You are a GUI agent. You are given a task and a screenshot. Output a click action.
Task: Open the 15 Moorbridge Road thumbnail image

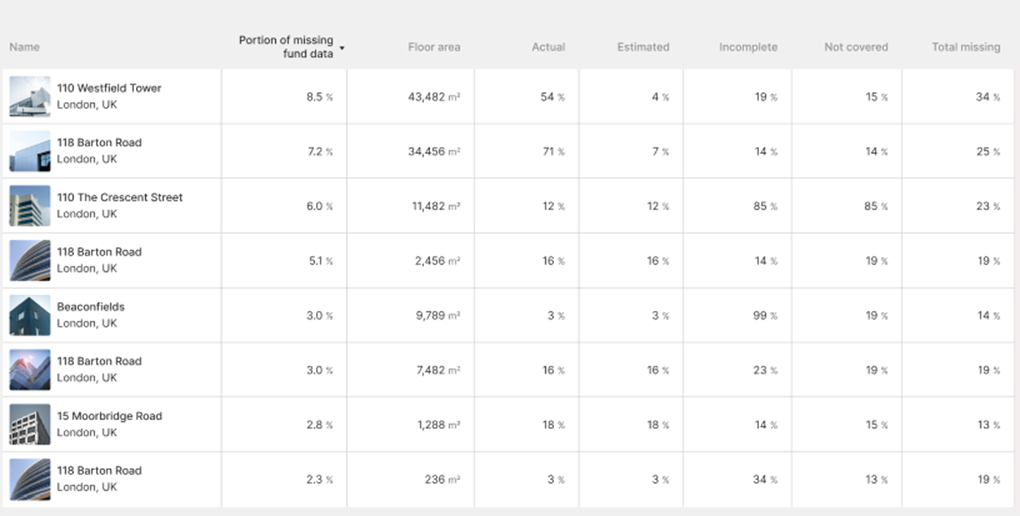coord(30,424)
